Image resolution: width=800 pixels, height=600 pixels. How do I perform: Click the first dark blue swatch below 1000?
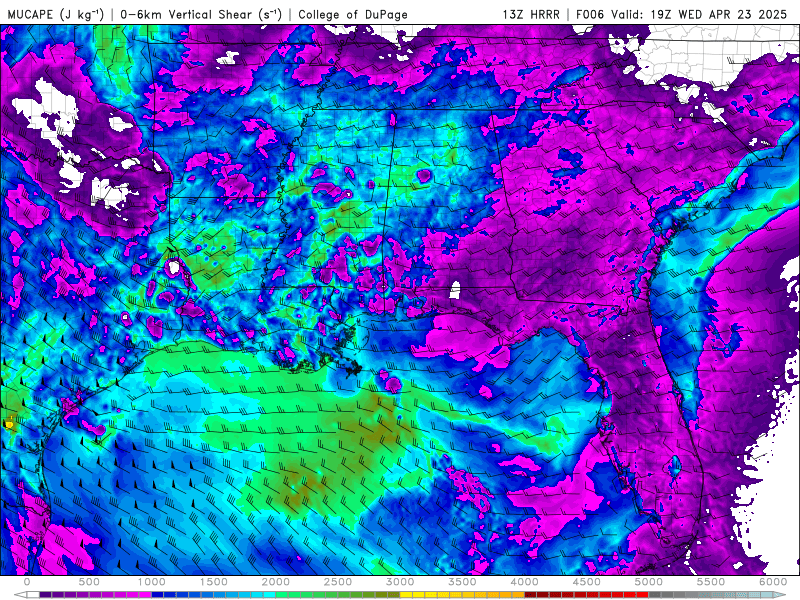[158, 594]
